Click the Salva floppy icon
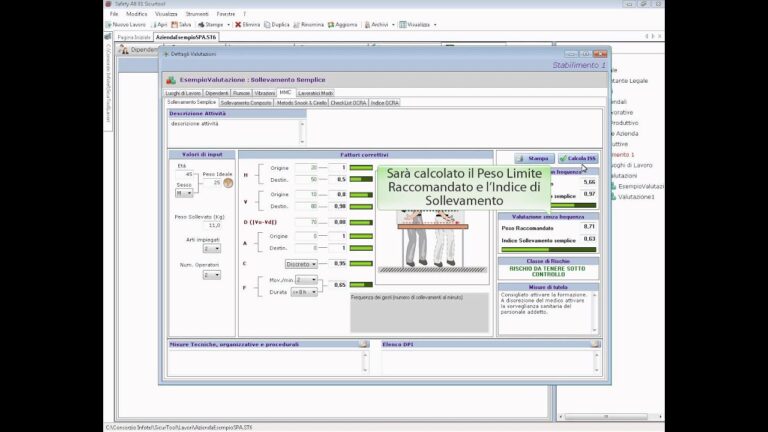 pos(174,24)
